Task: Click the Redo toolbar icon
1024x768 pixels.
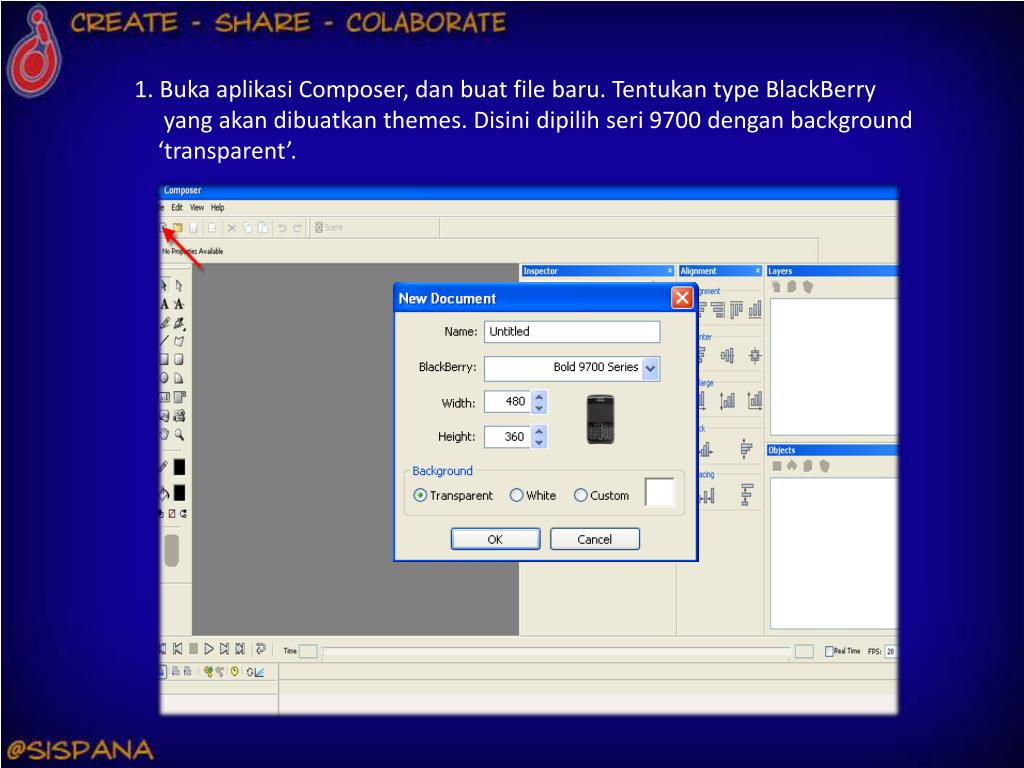Action: coord(298,228)
